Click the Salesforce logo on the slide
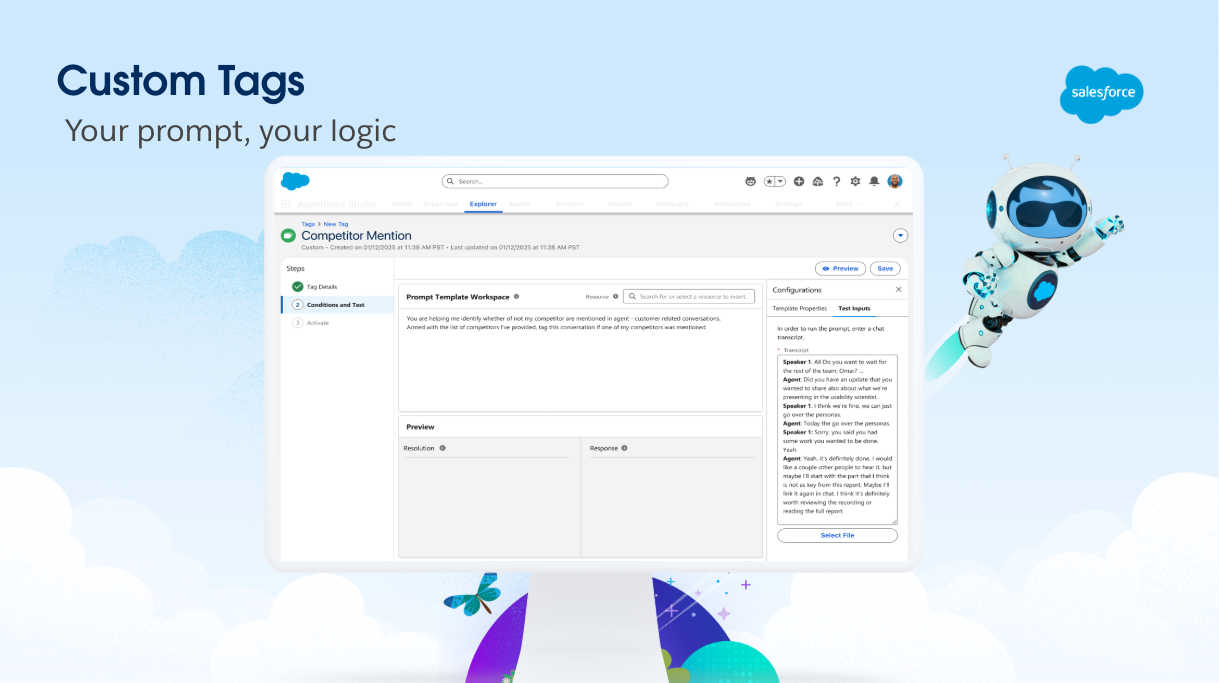Image resolution: width=1219 pixels, height=683 pixels. pos(1101,93)
